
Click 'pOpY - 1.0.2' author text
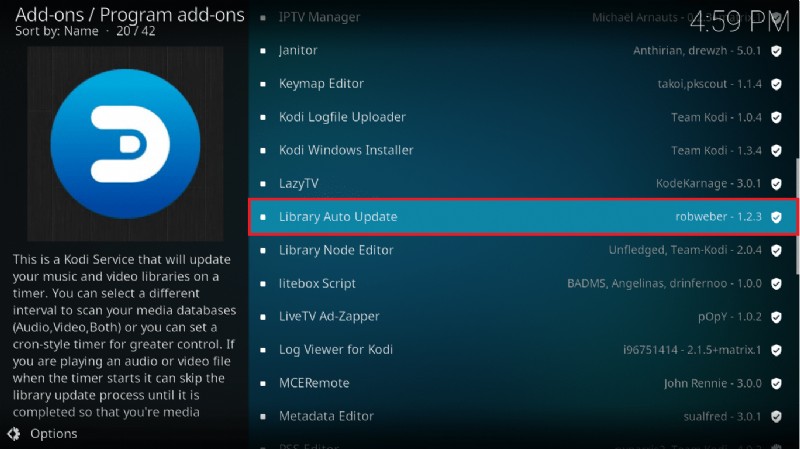pyautogui.click(x=730, y=317)
